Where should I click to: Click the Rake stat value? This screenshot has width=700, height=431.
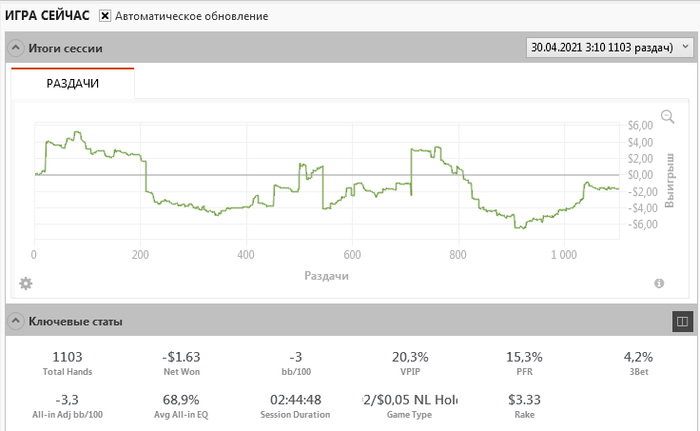[x=523, y=400]
